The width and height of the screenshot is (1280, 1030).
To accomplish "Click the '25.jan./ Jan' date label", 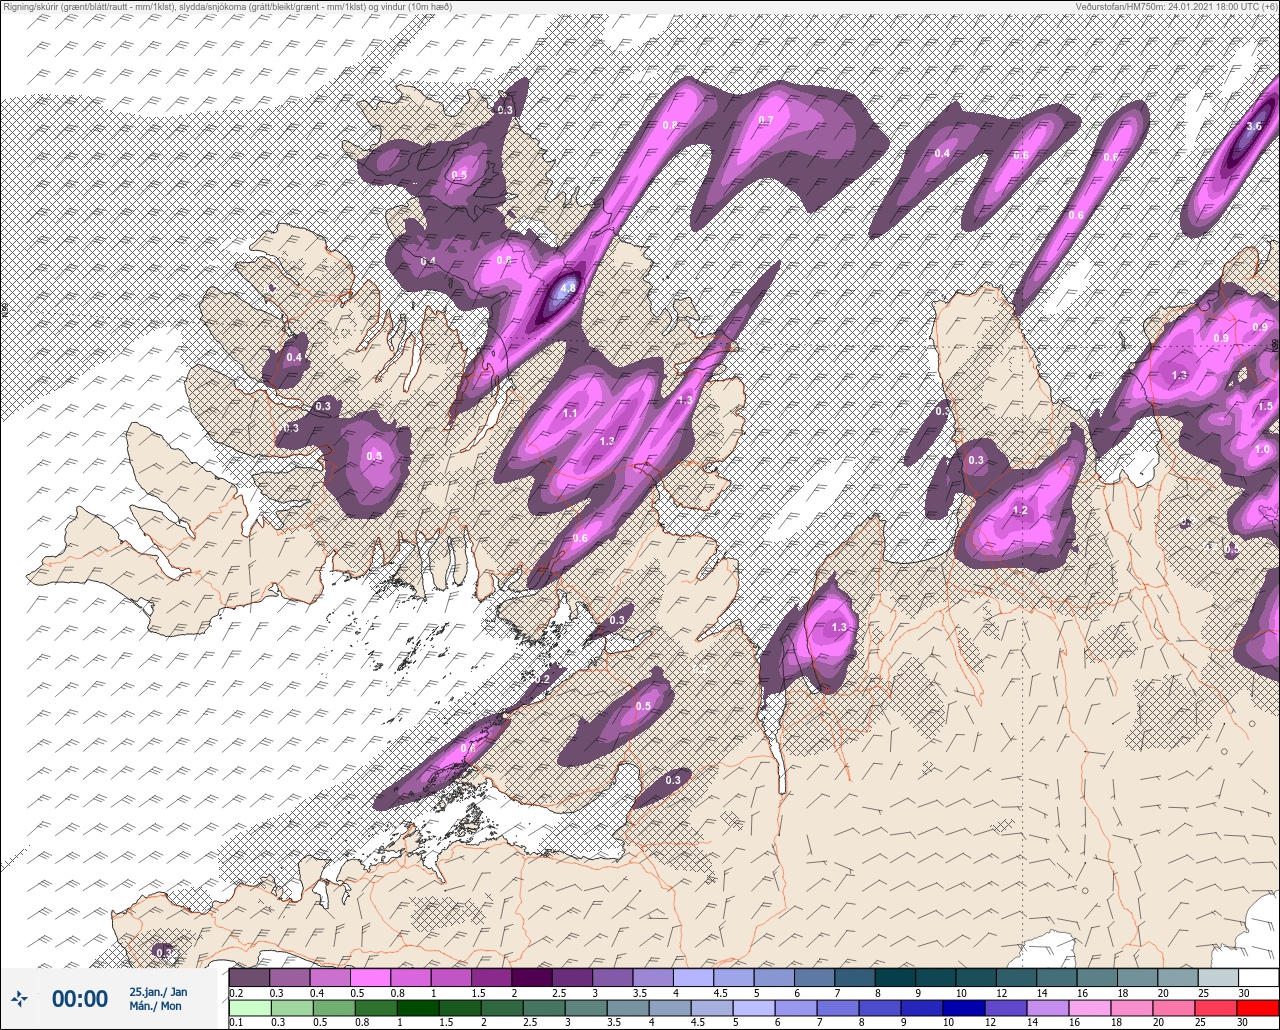I will pos(158,991).
